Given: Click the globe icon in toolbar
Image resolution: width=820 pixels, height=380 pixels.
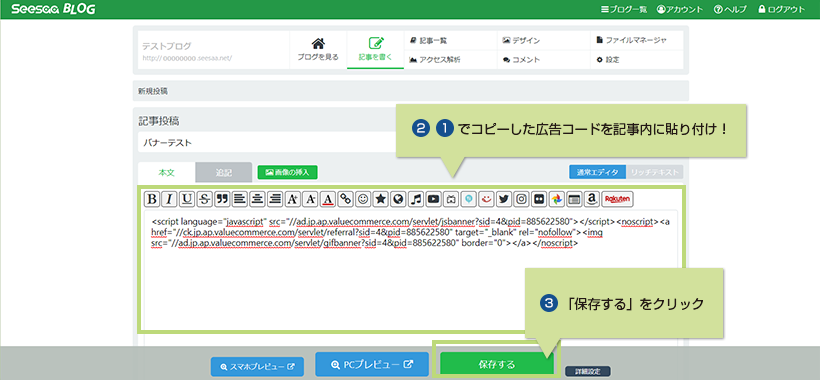Looking at the screenshot, I should tap(398, 199).
